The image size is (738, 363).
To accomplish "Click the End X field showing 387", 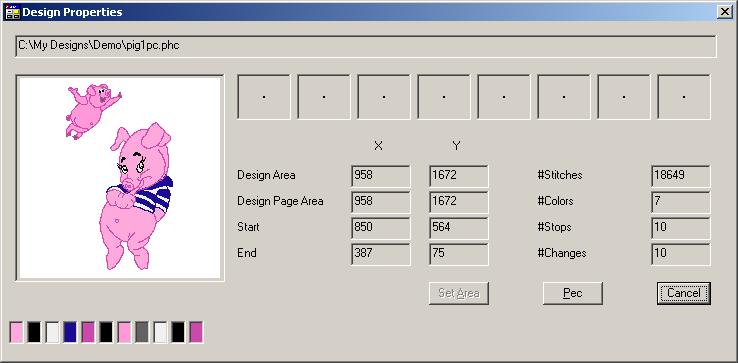I will [380, 254].
